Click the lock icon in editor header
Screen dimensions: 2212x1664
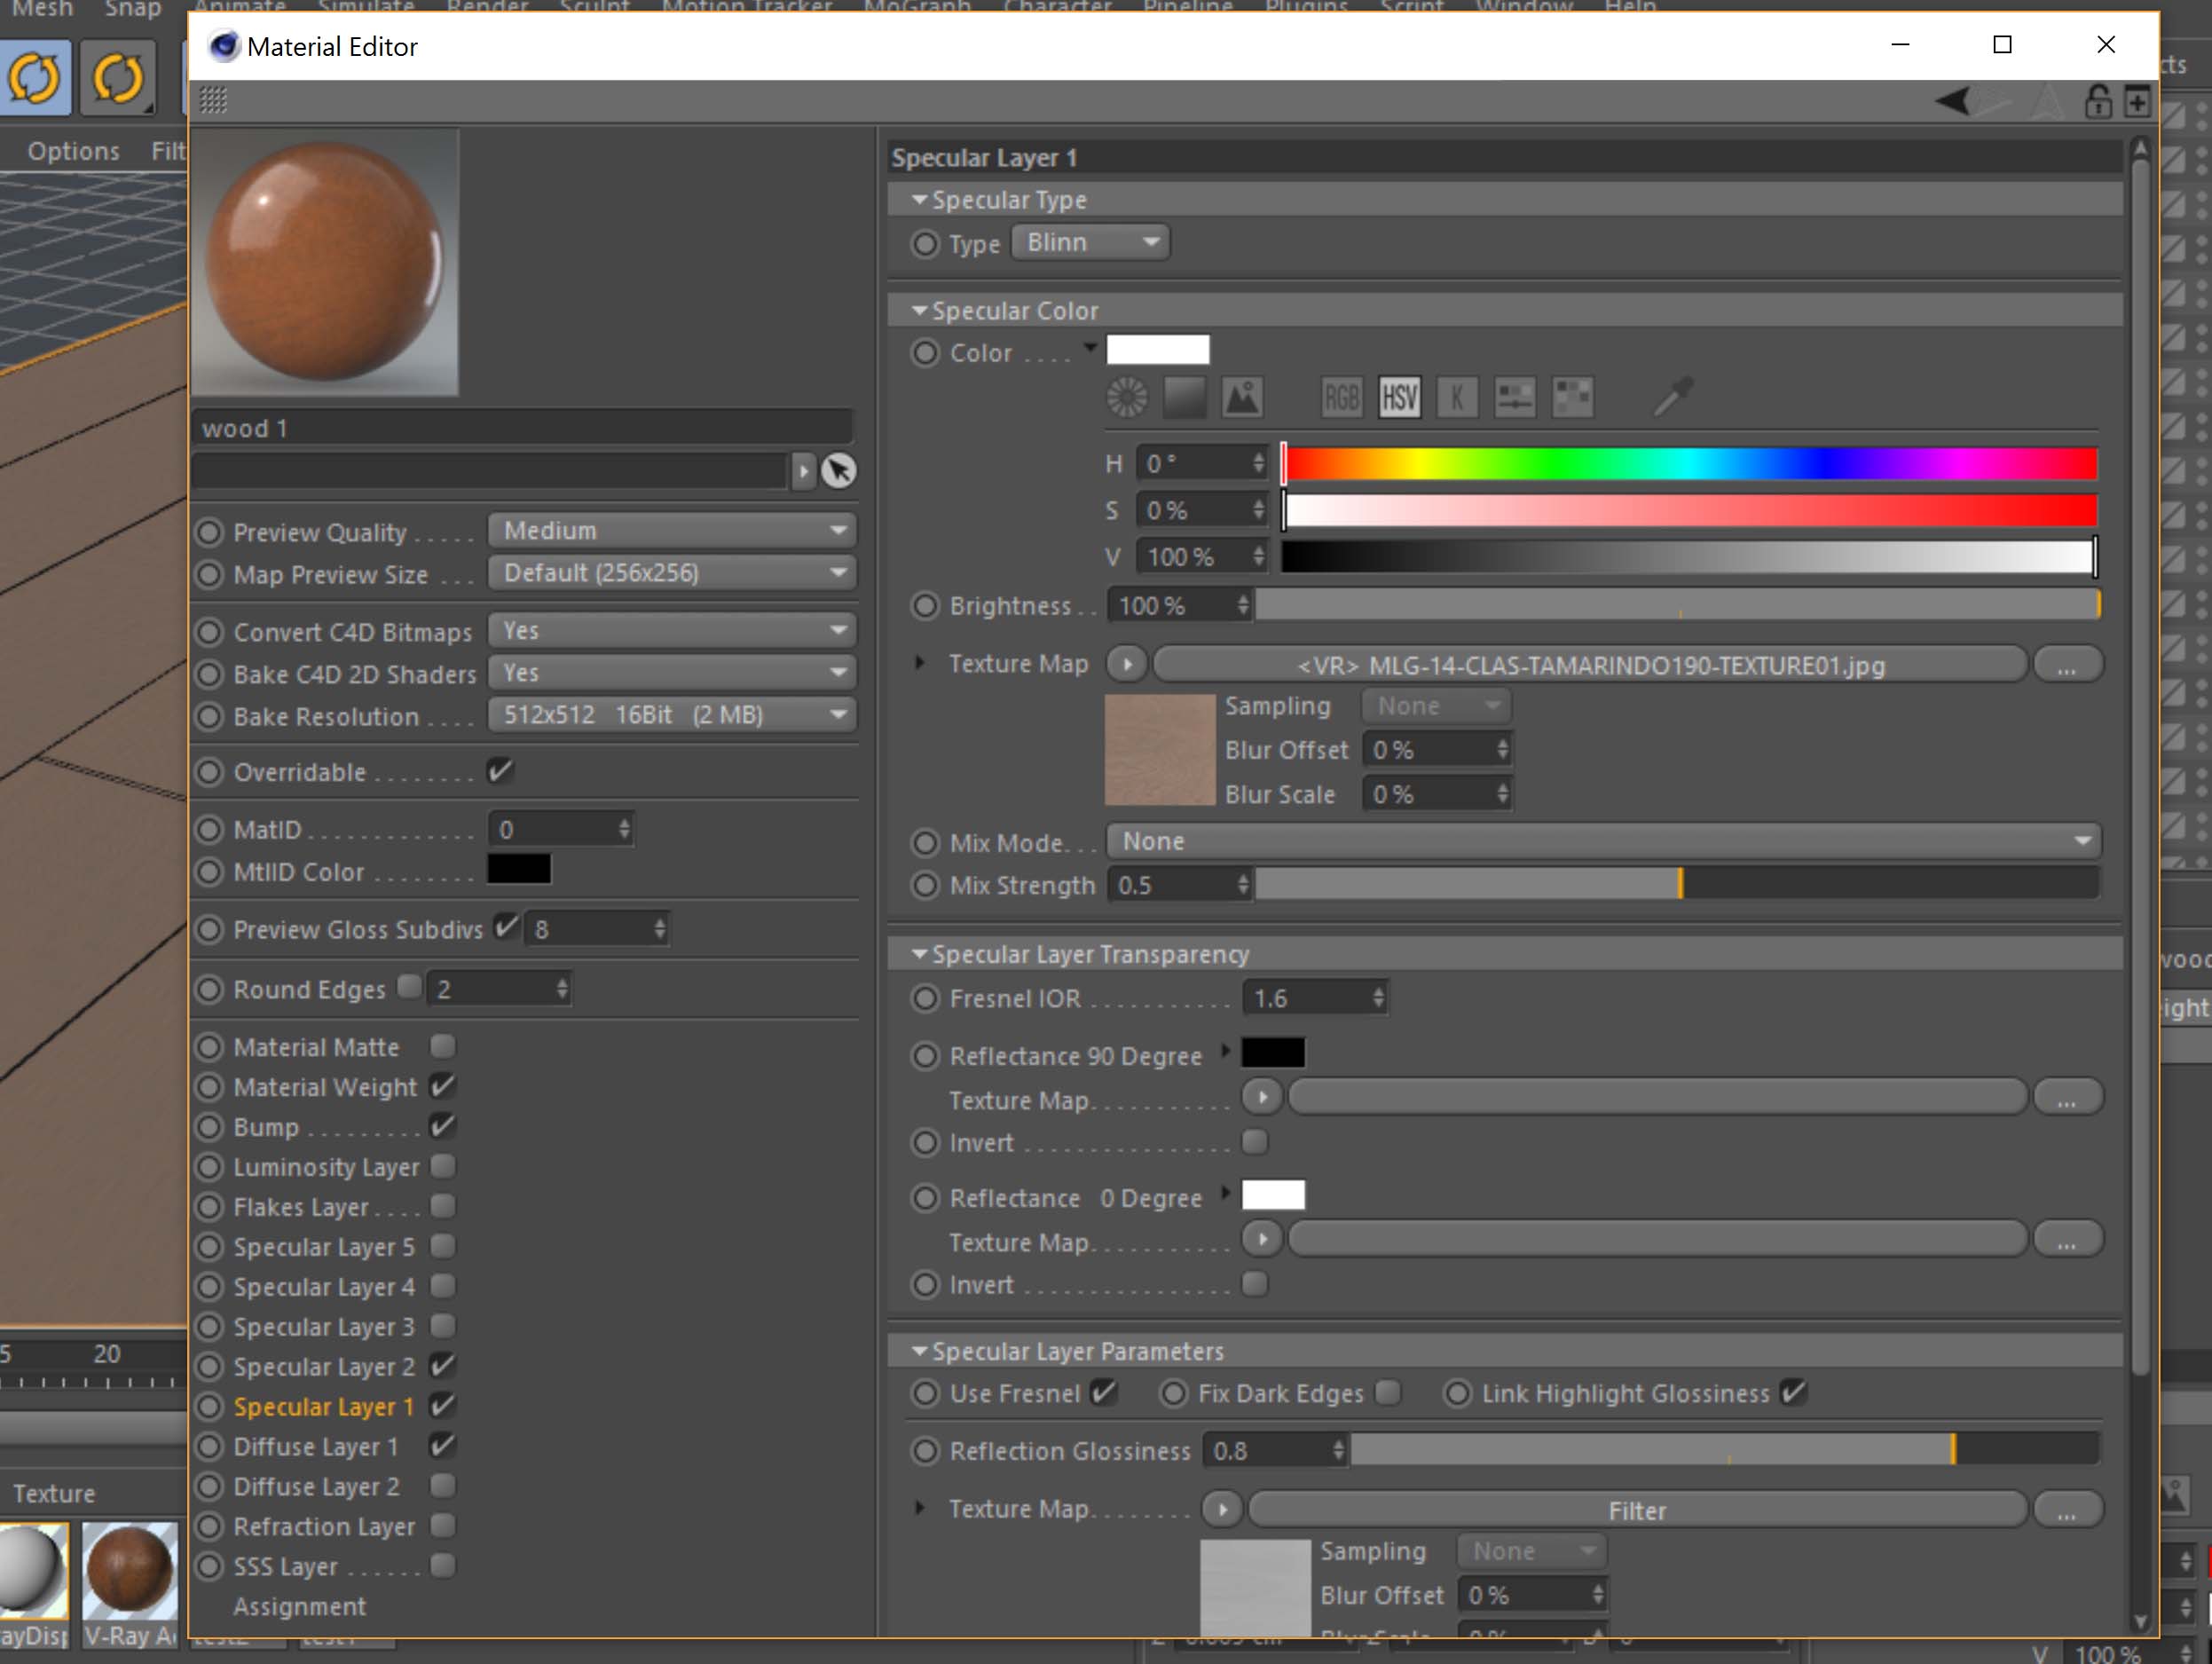[x=2098, y=101]
